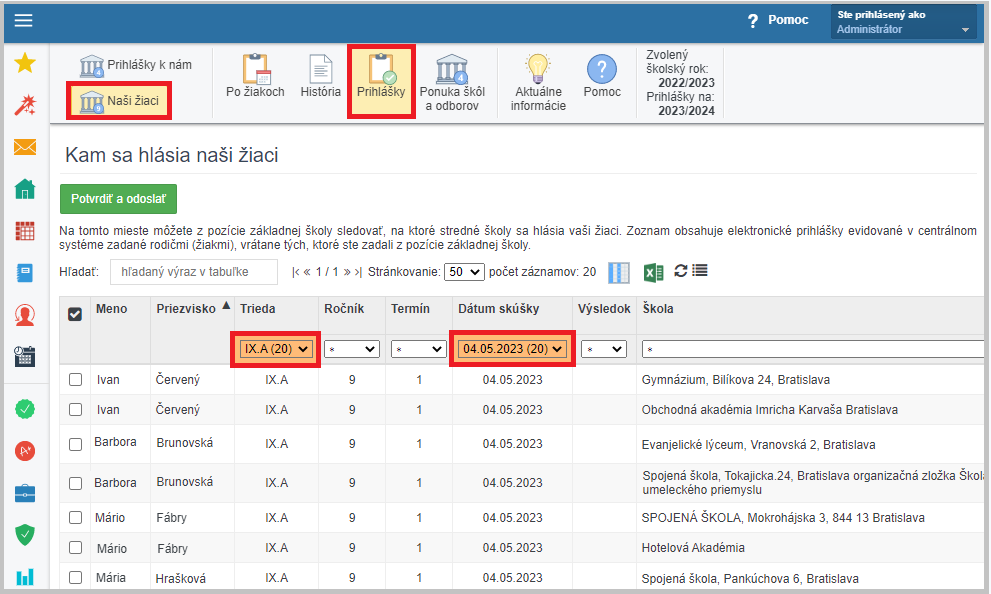The image size is (991, 594).
Task: Click the Trieda column header
Action: point(257,309)
